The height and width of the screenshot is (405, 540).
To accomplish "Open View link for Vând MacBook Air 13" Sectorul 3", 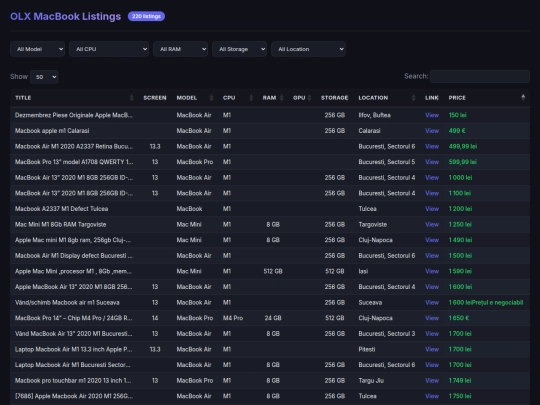I will pos(432,334).
